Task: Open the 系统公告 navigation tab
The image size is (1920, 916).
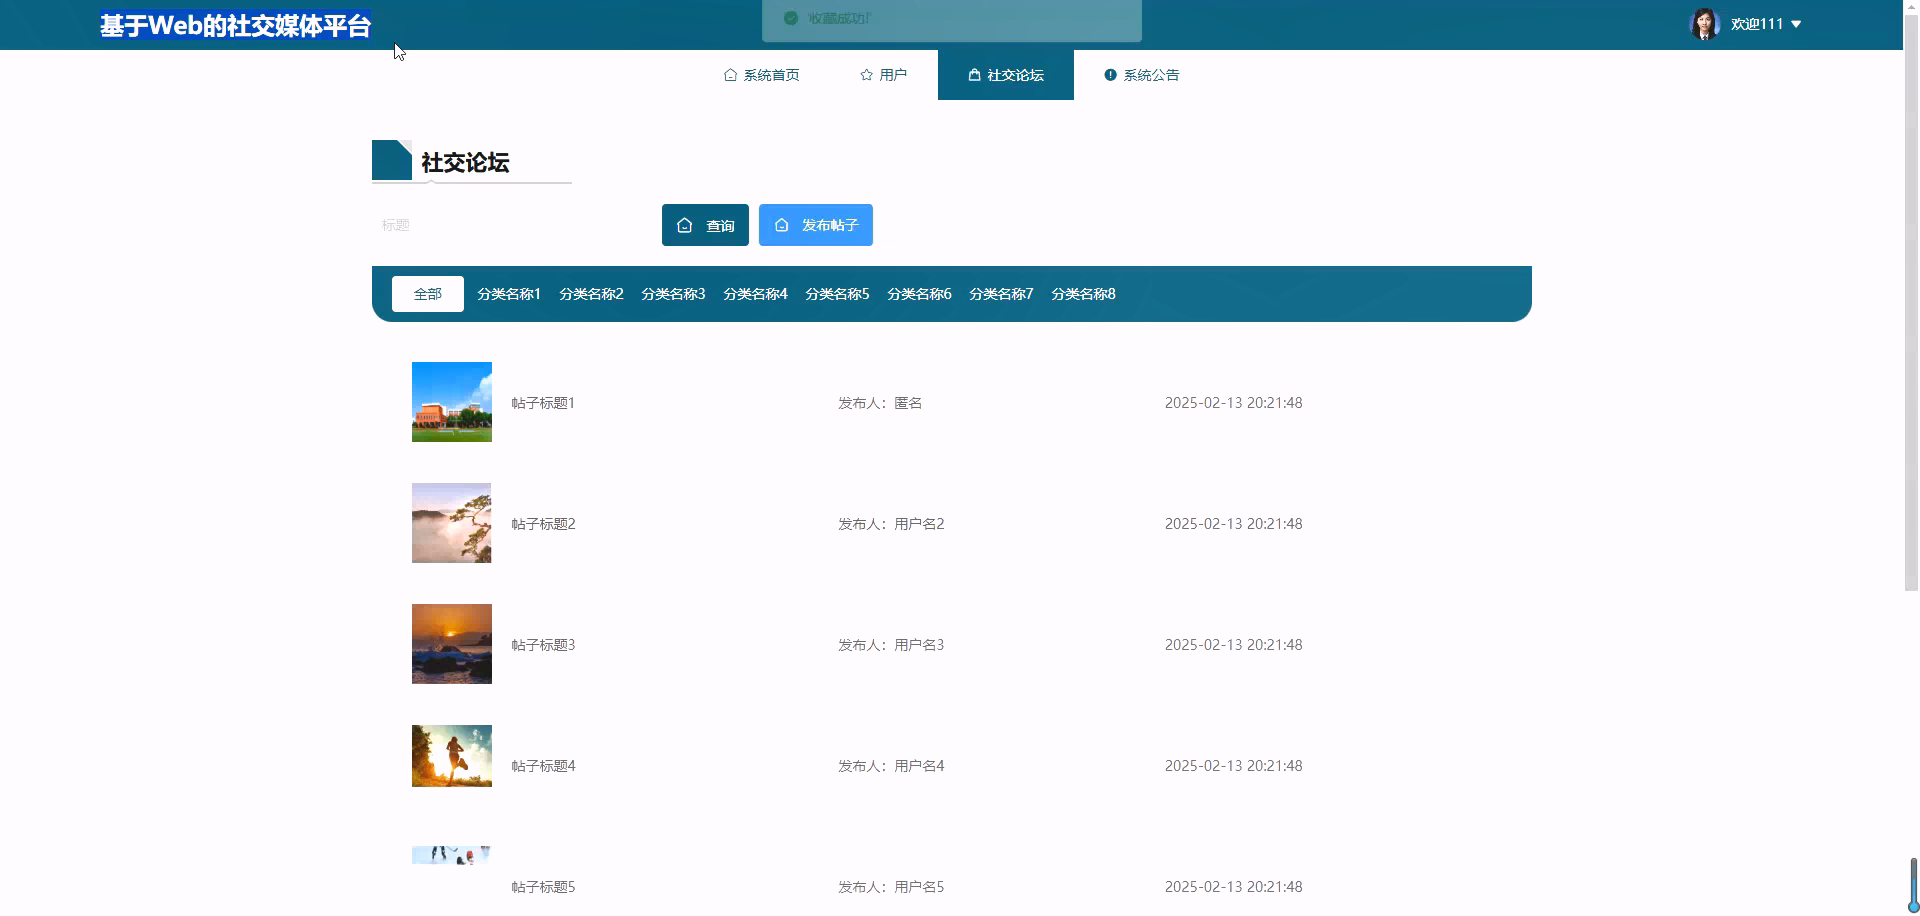Action: coord(1141,75)
